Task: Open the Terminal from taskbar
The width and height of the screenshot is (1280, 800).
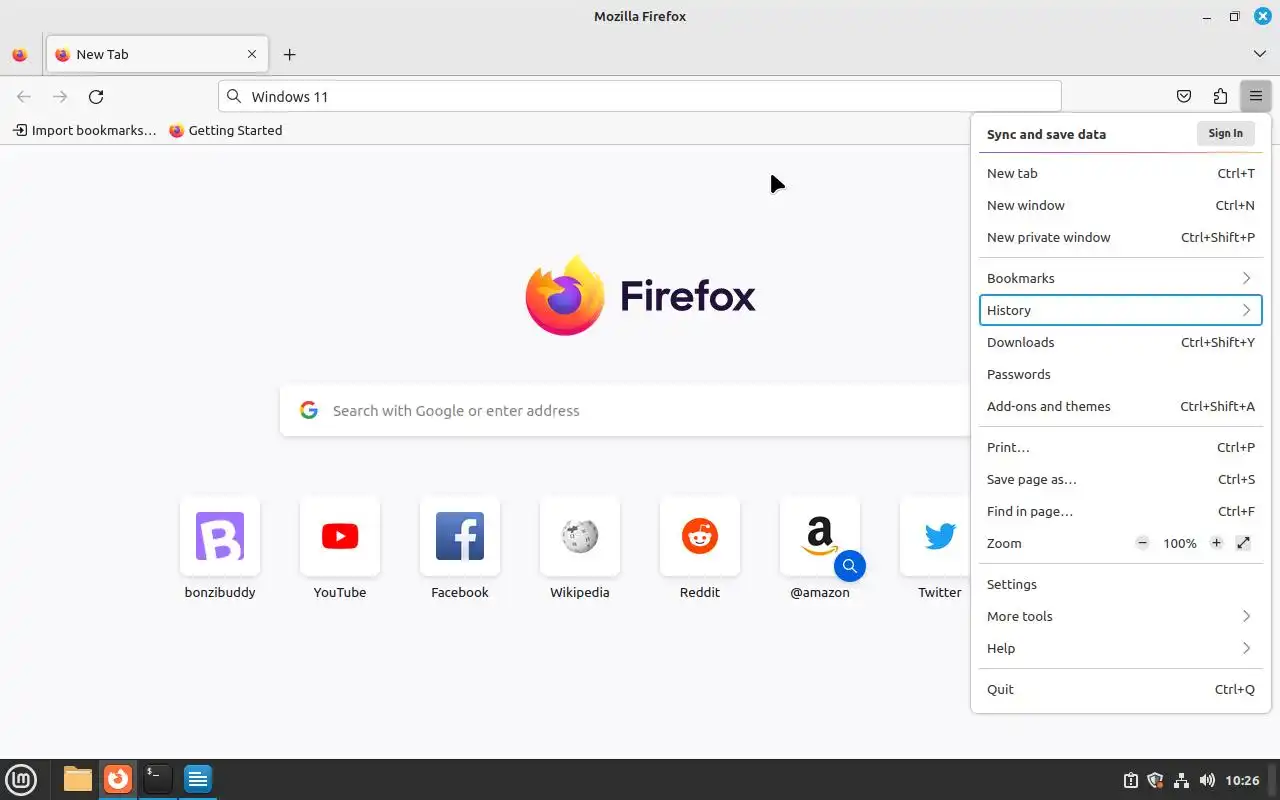Action: (158, 779)
